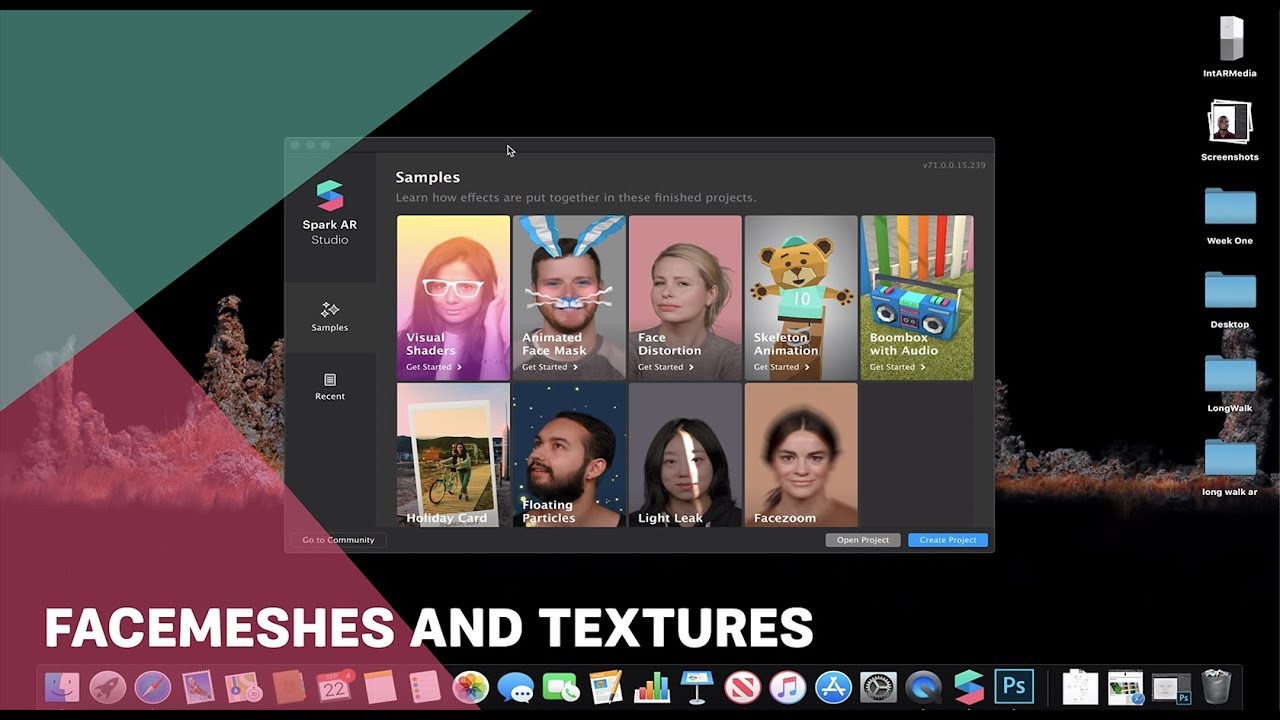Click the Create Project button

coord(948,540)
